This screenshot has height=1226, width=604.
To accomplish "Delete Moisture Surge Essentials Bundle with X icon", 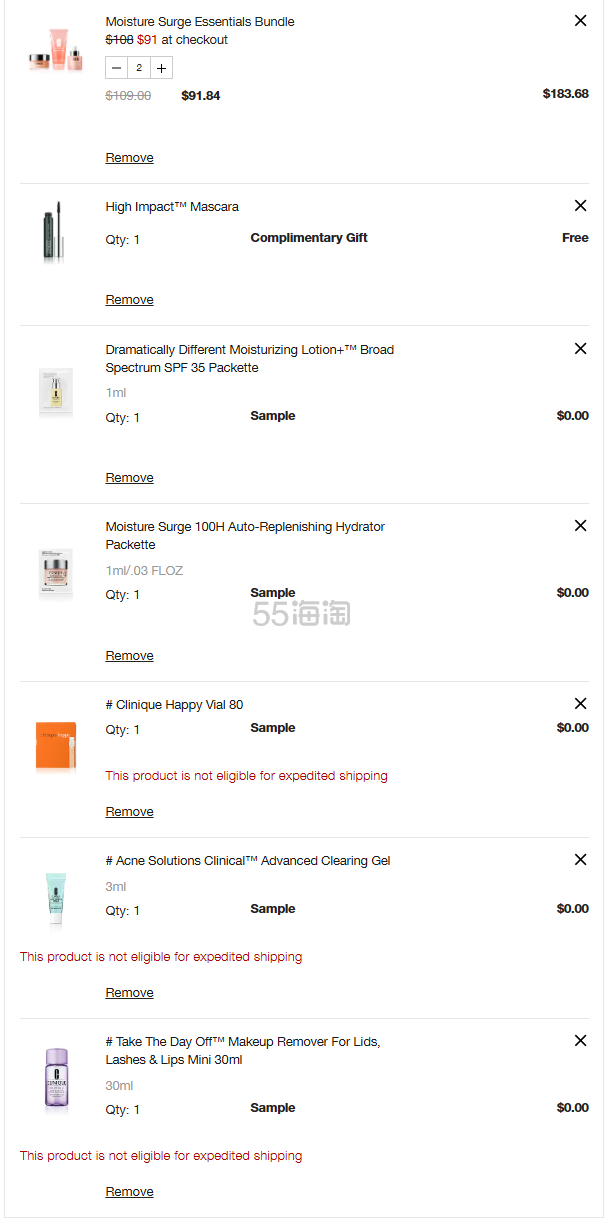I will point(580,21).
